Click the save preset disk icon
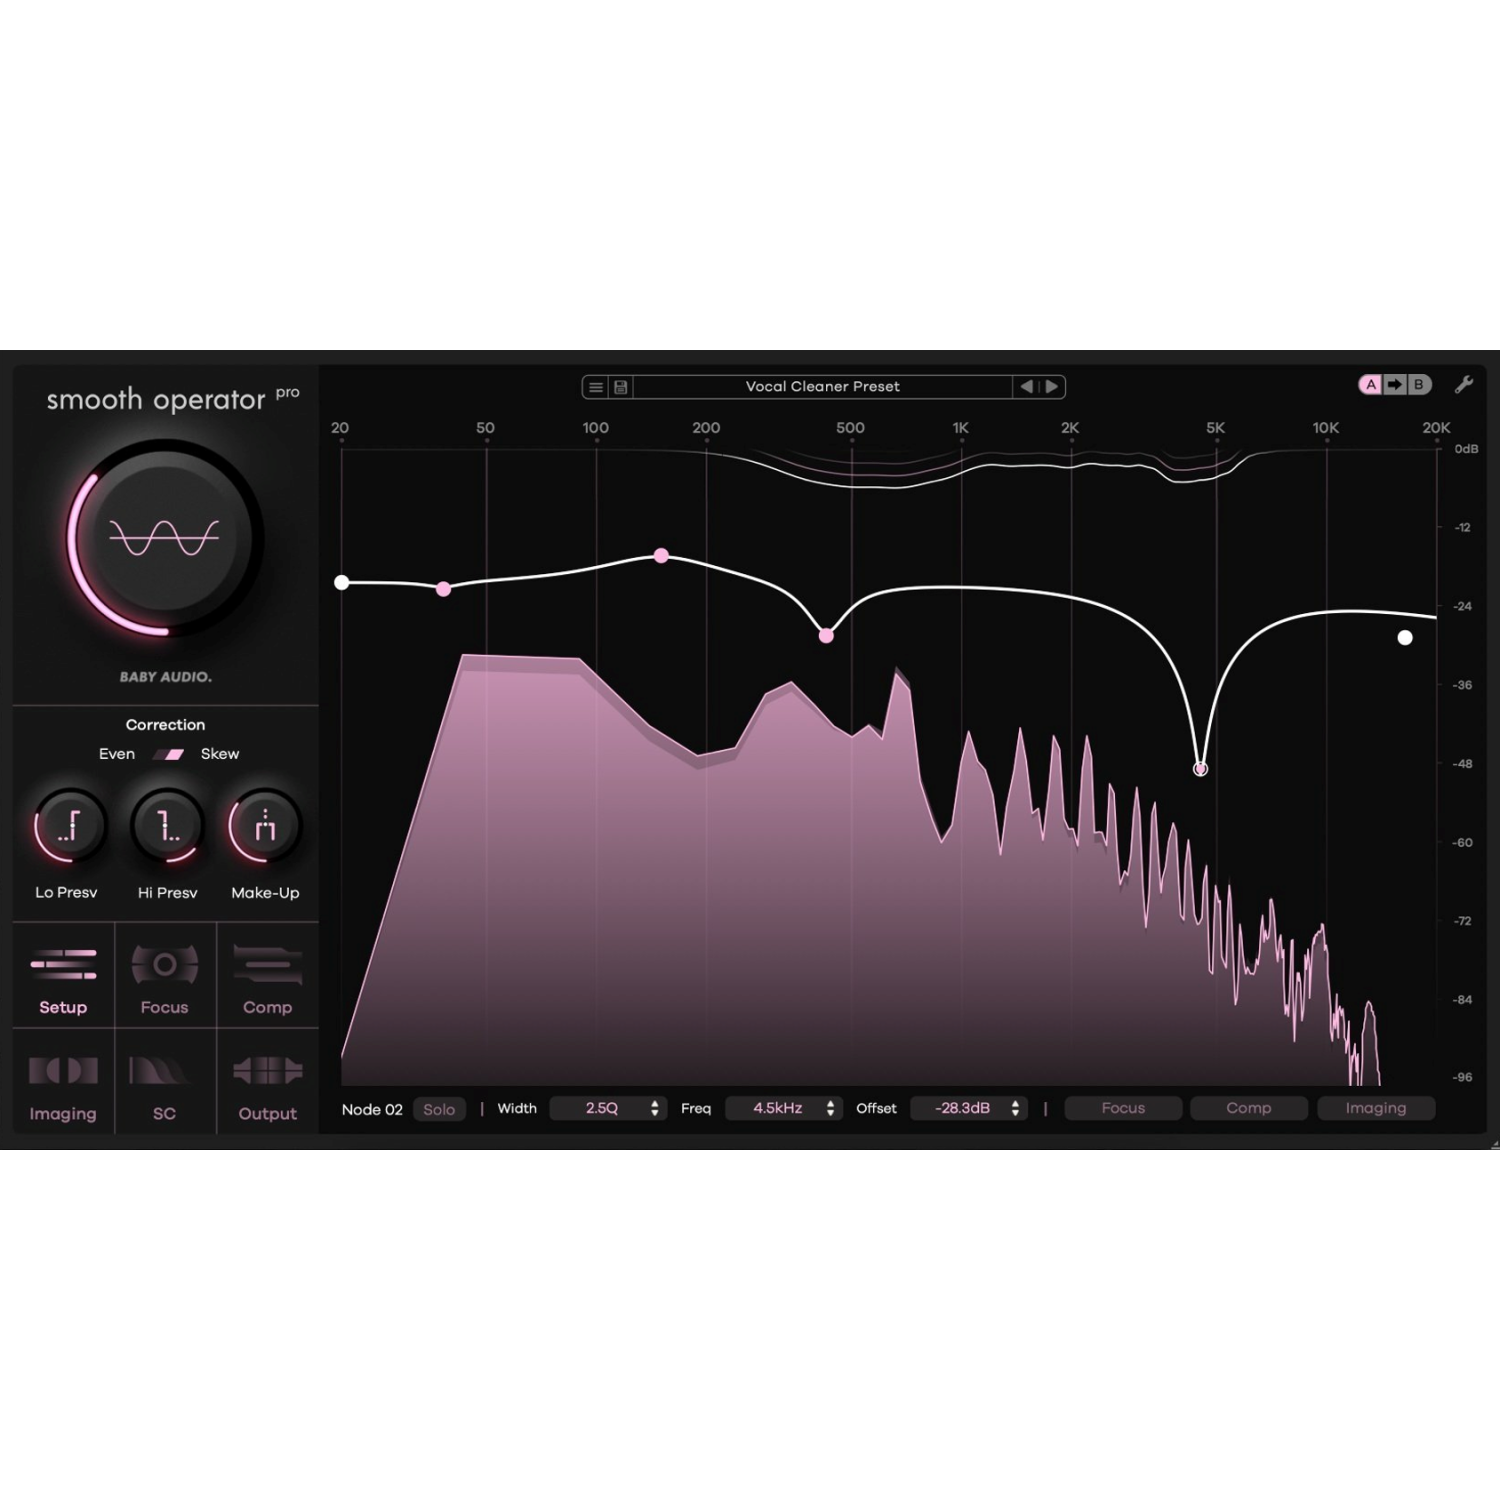Viewport: 1500px width, 1500px height. pos(620,387)
